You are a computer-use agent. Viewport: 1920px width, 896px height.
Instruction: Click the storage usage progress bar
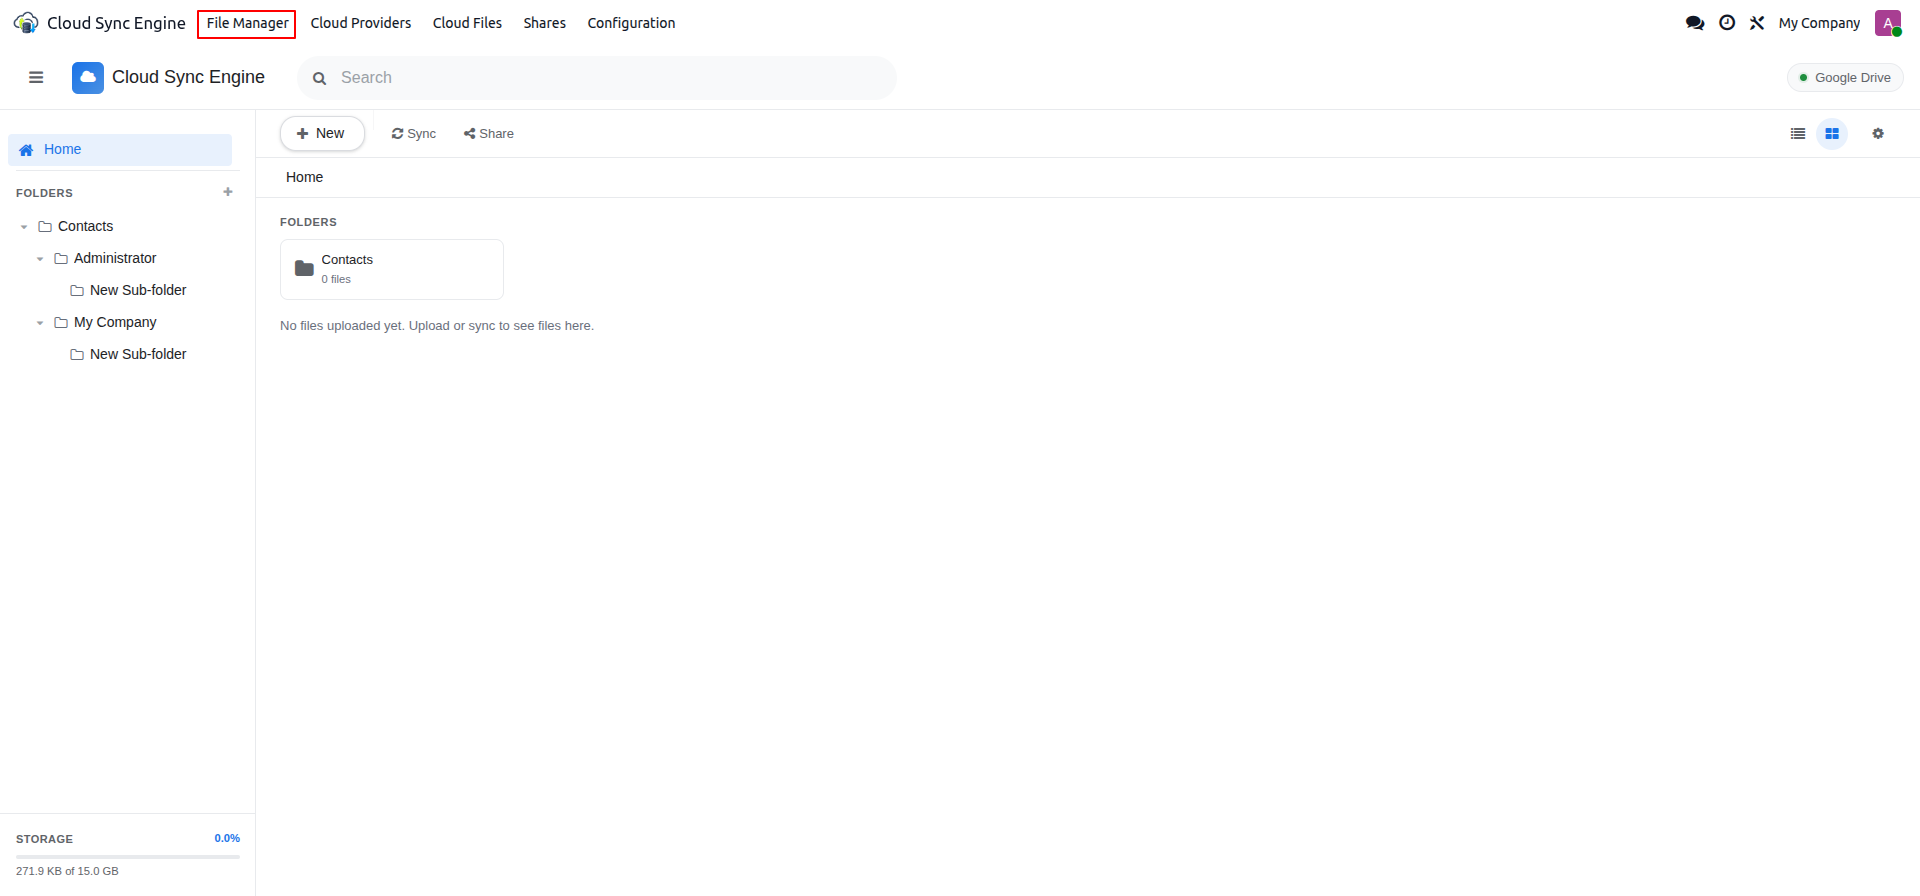128,856
